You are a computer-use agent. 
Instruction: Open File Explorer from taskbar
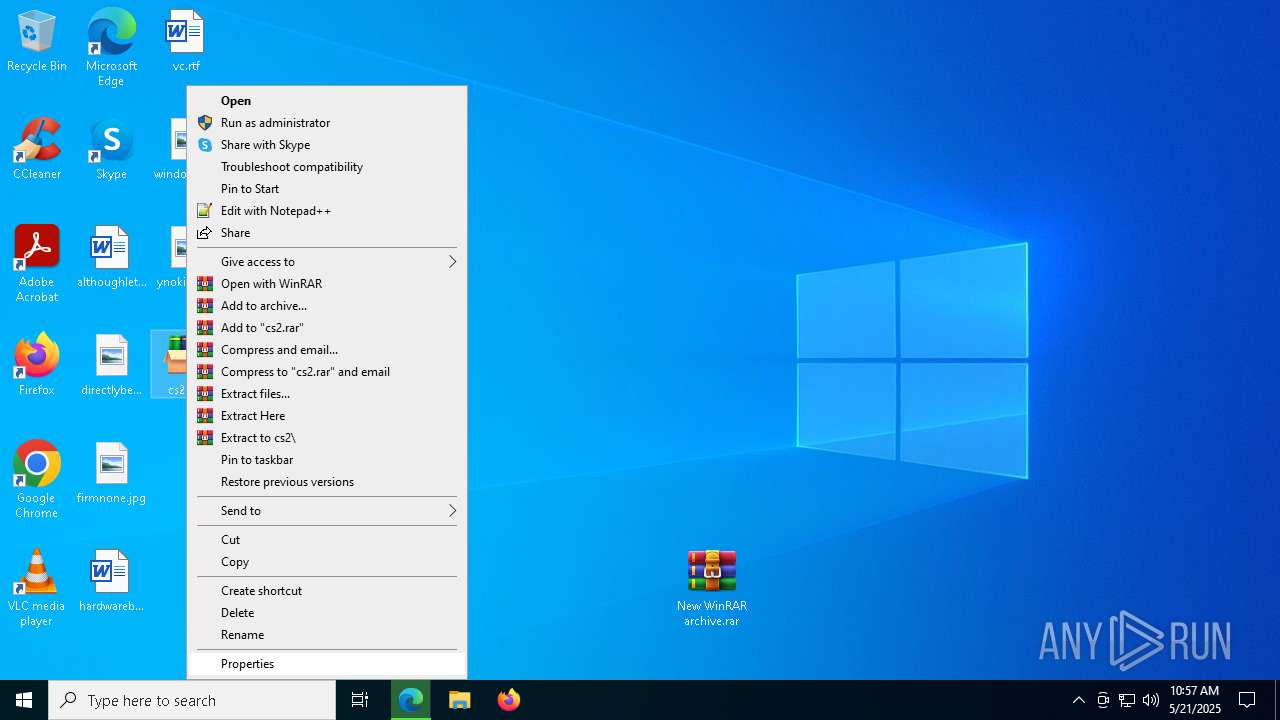tap(460, 700)
